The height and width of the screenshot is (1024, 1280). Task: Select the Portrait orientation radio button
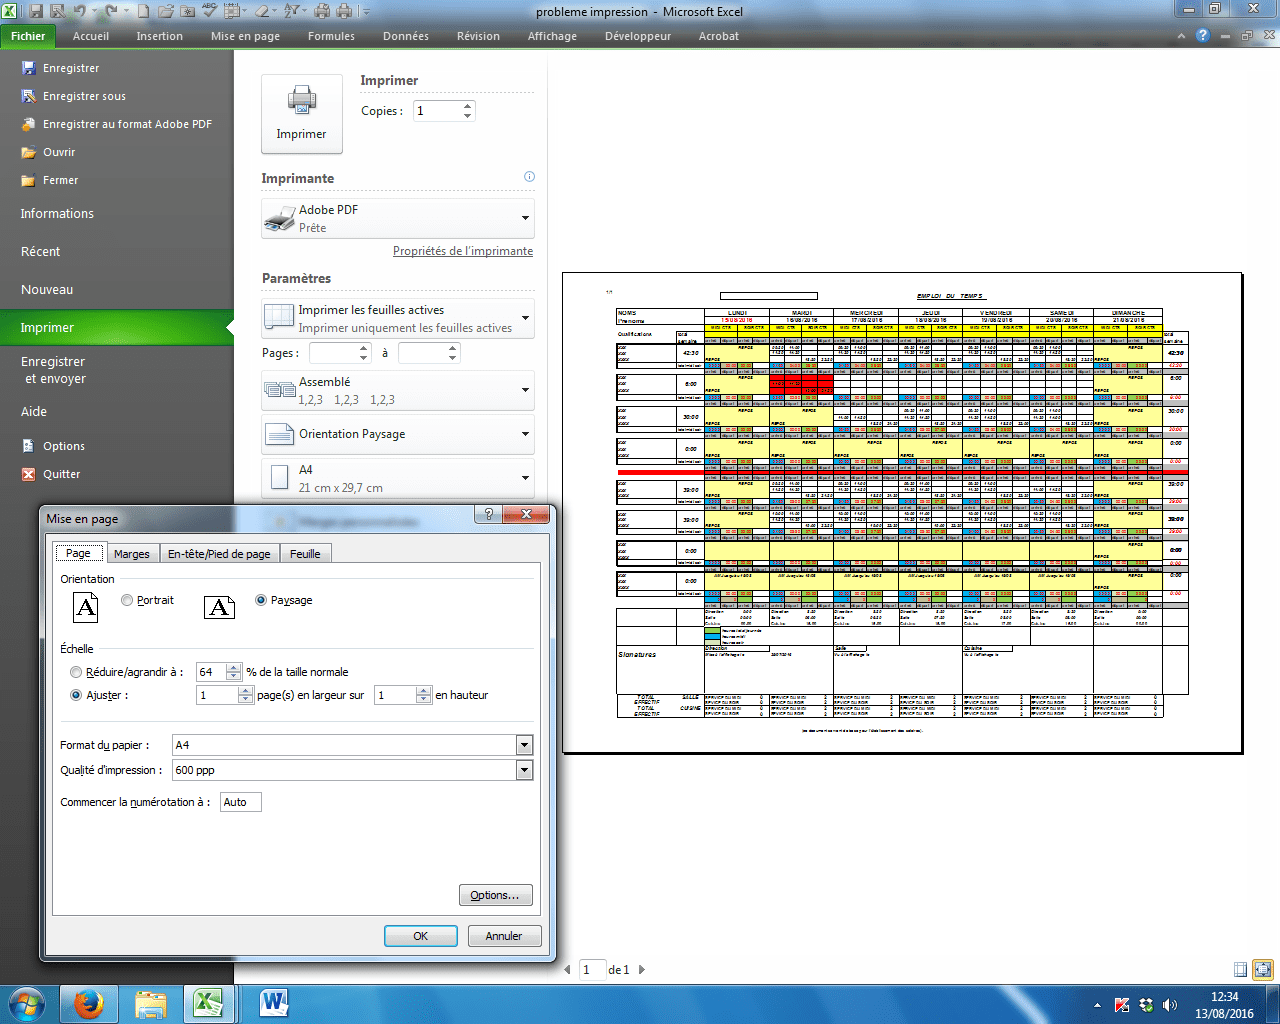(127, 600)
